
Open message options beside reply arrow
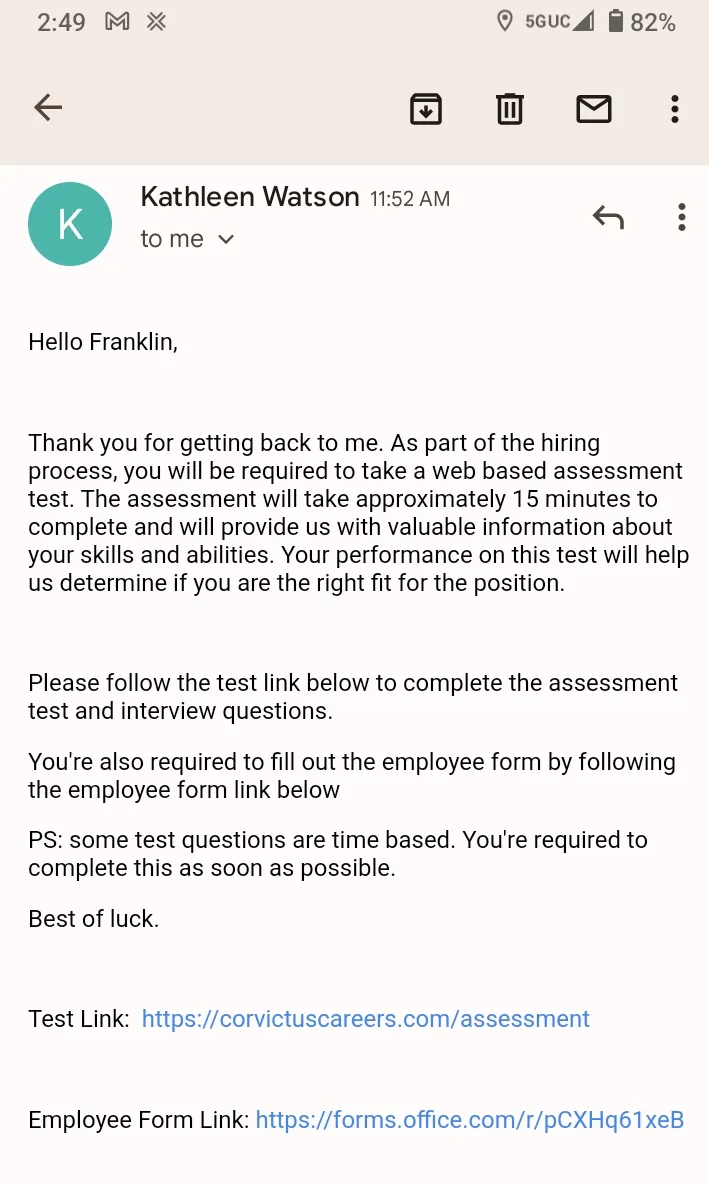(681, 218)
